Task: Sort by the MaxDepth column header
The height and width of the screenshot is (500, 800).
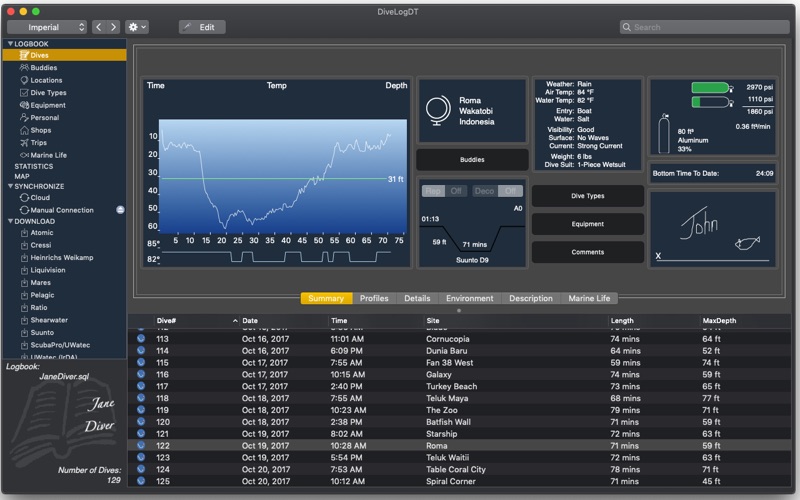Action: point(719,320)
